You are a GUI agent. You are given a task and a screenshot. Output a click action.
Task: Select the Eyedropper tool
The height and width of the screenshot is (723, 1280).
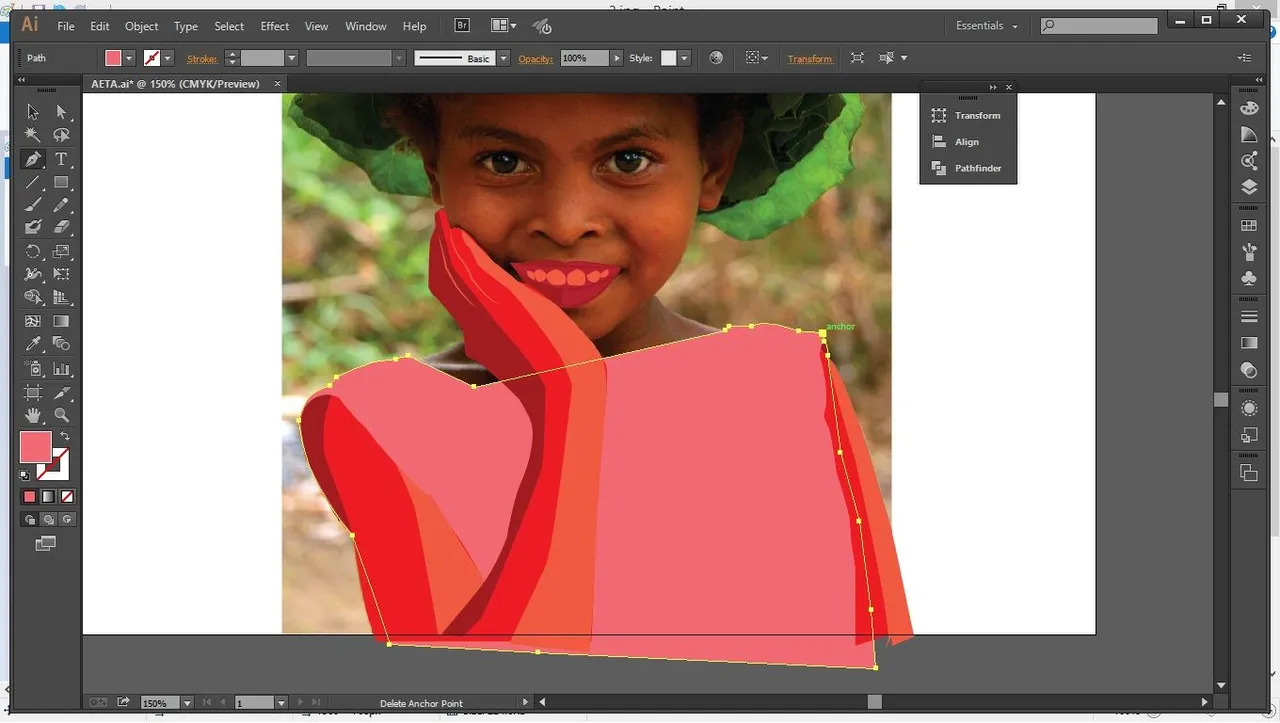(33, 345)
